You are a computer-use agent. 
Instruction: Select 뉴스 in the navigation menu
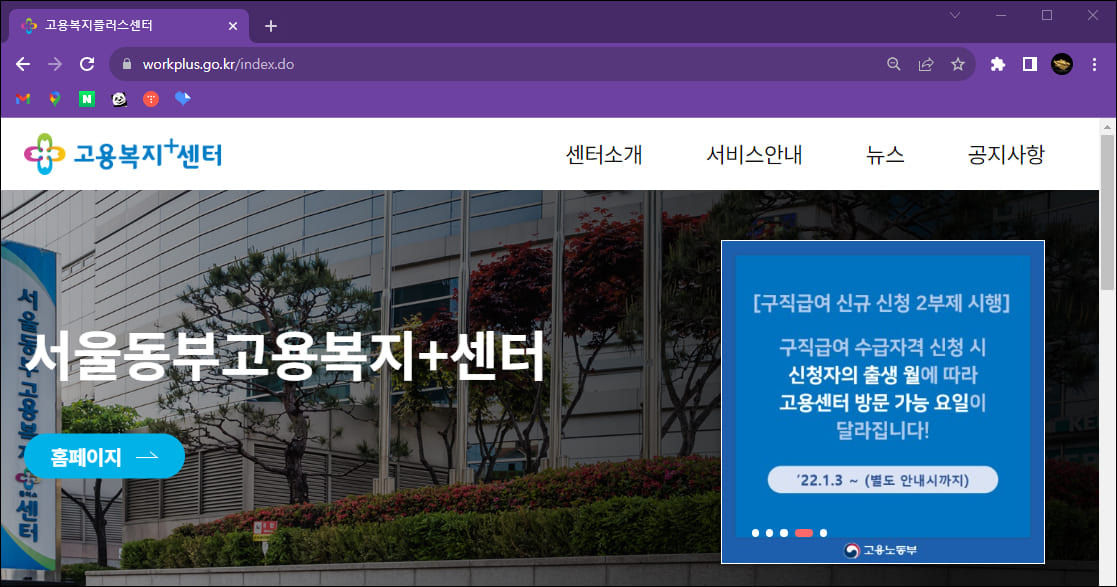click(884, 155)
